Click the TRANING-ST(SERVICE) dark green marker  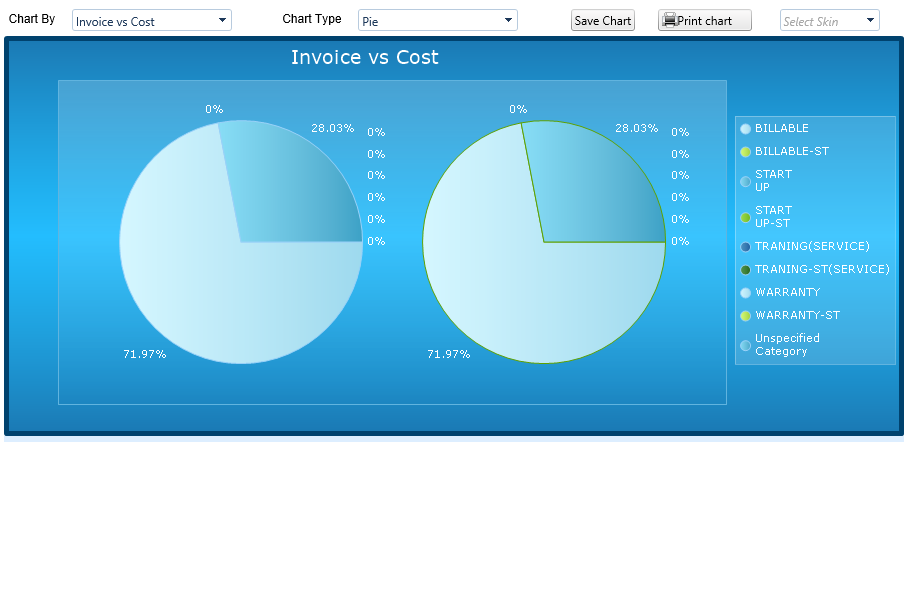pyautogui.click(x=745, y=270)
